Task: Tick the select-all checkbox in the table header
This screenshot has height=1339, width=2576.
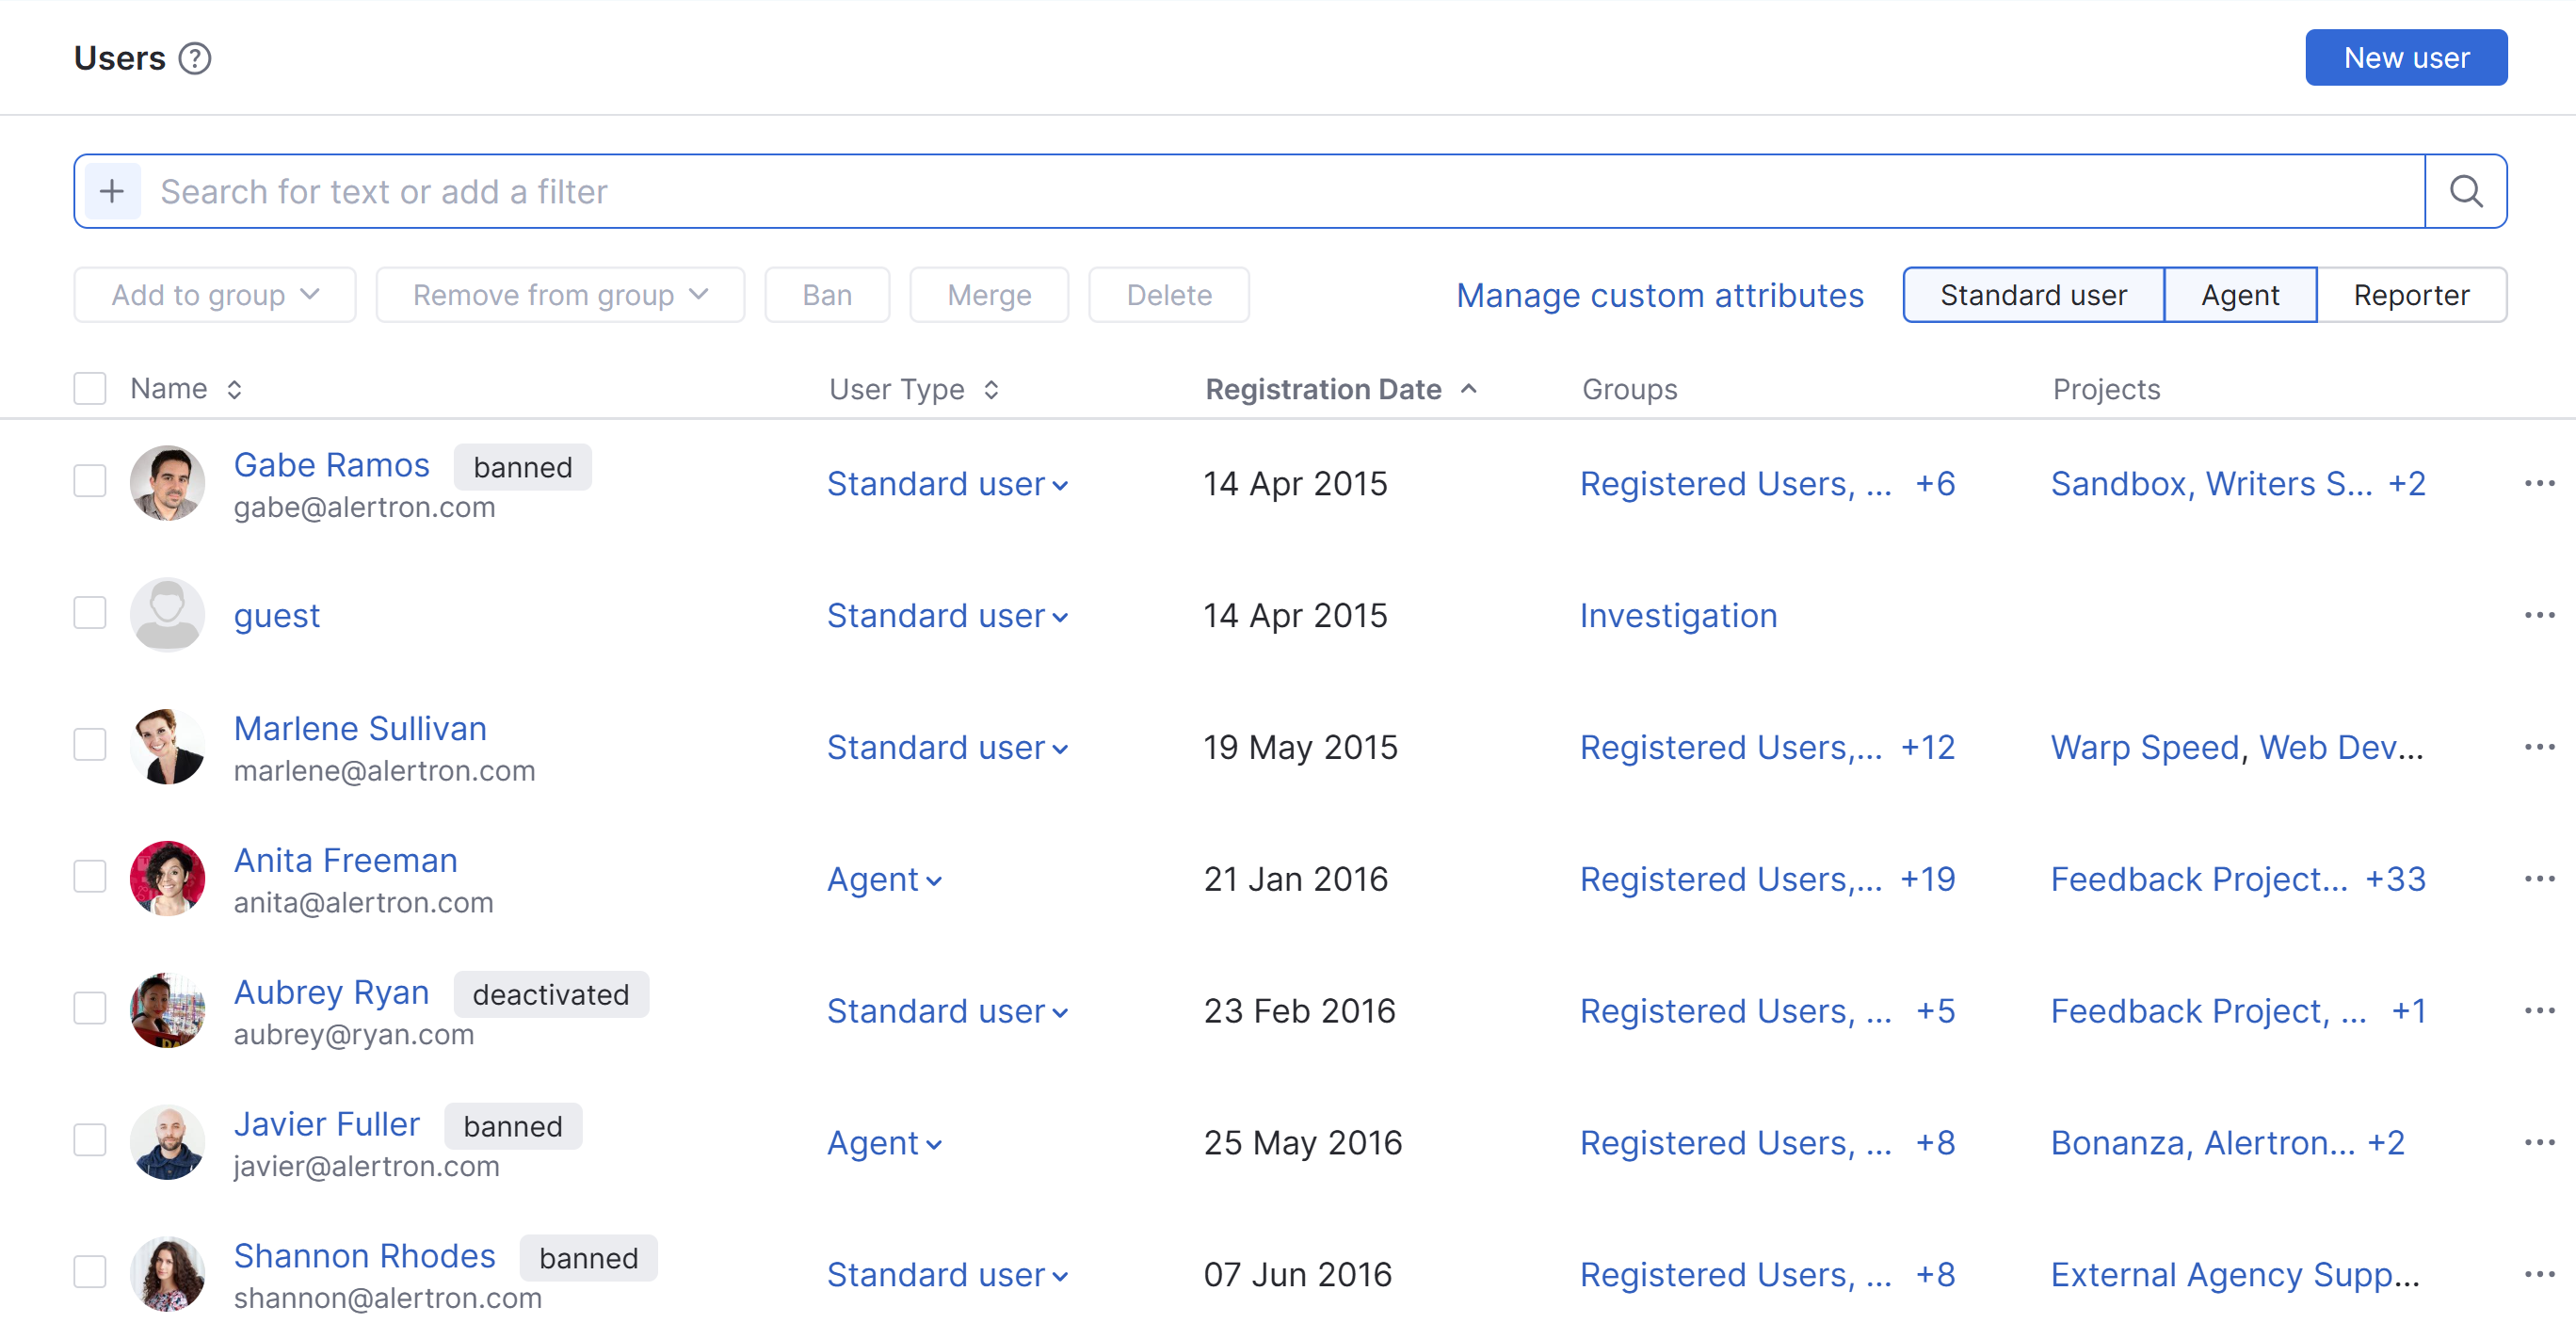Action: [x=90, y=388]
